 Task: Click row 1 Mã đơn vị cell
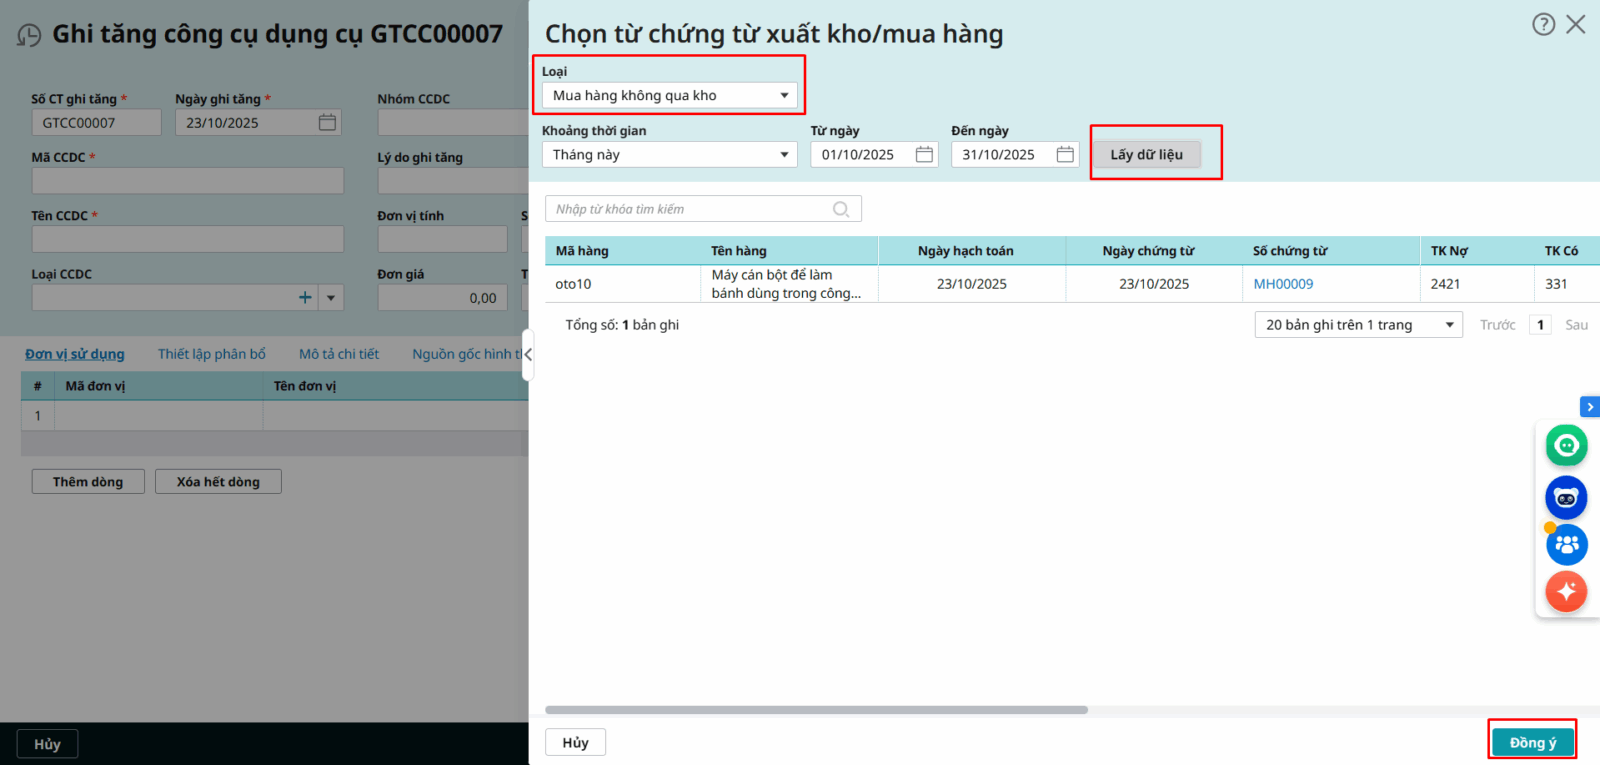[159, 416]
